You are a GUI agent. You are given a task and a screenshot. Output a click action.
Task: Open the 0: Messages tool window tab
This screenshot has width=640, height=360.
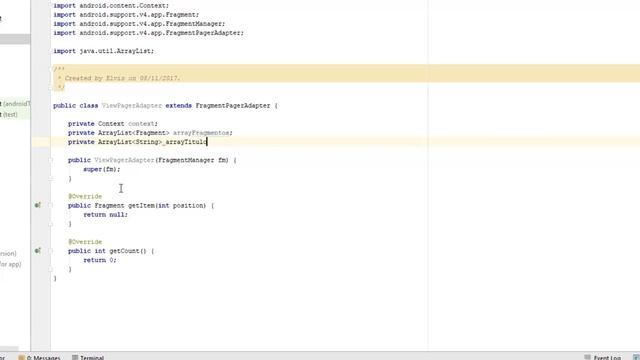tap(40, 358)
